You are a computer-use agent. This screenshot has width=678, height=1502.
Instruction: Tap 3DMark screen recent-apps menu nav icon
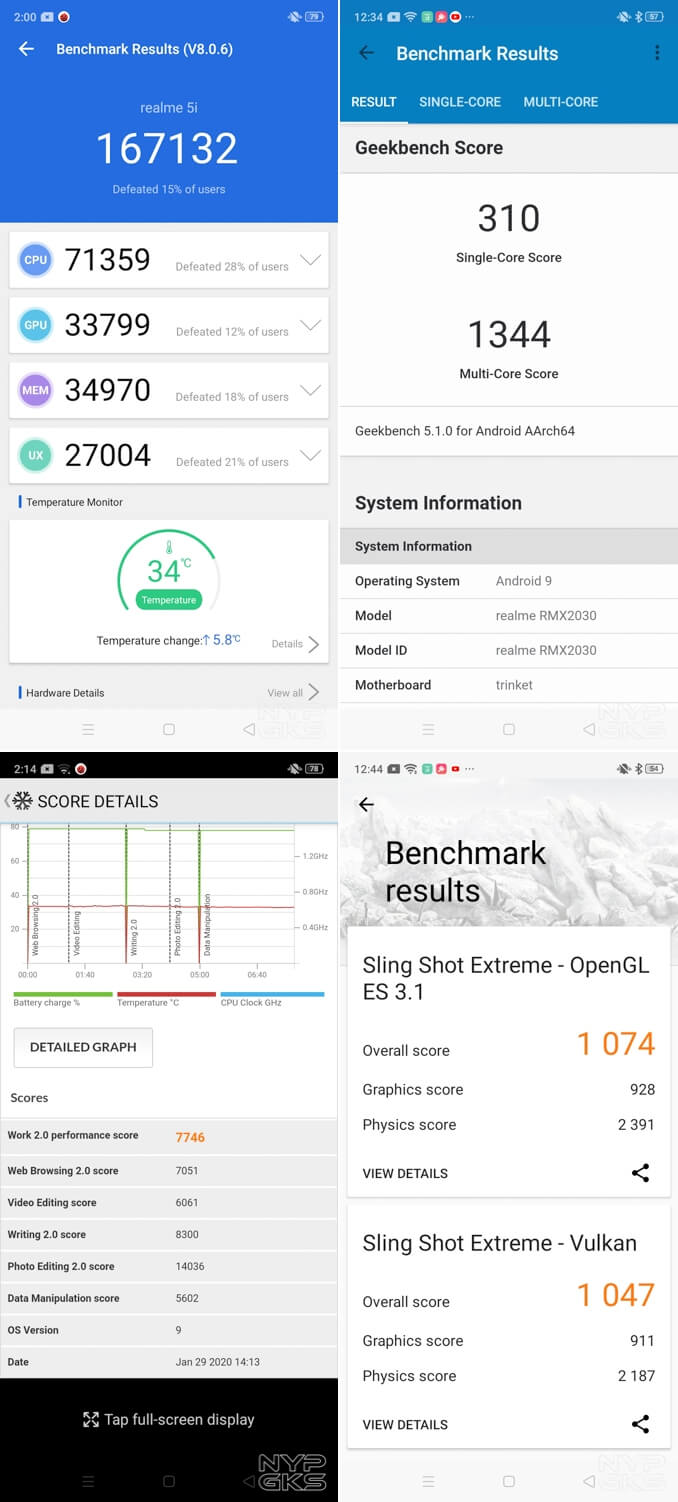pos(428,1481)
